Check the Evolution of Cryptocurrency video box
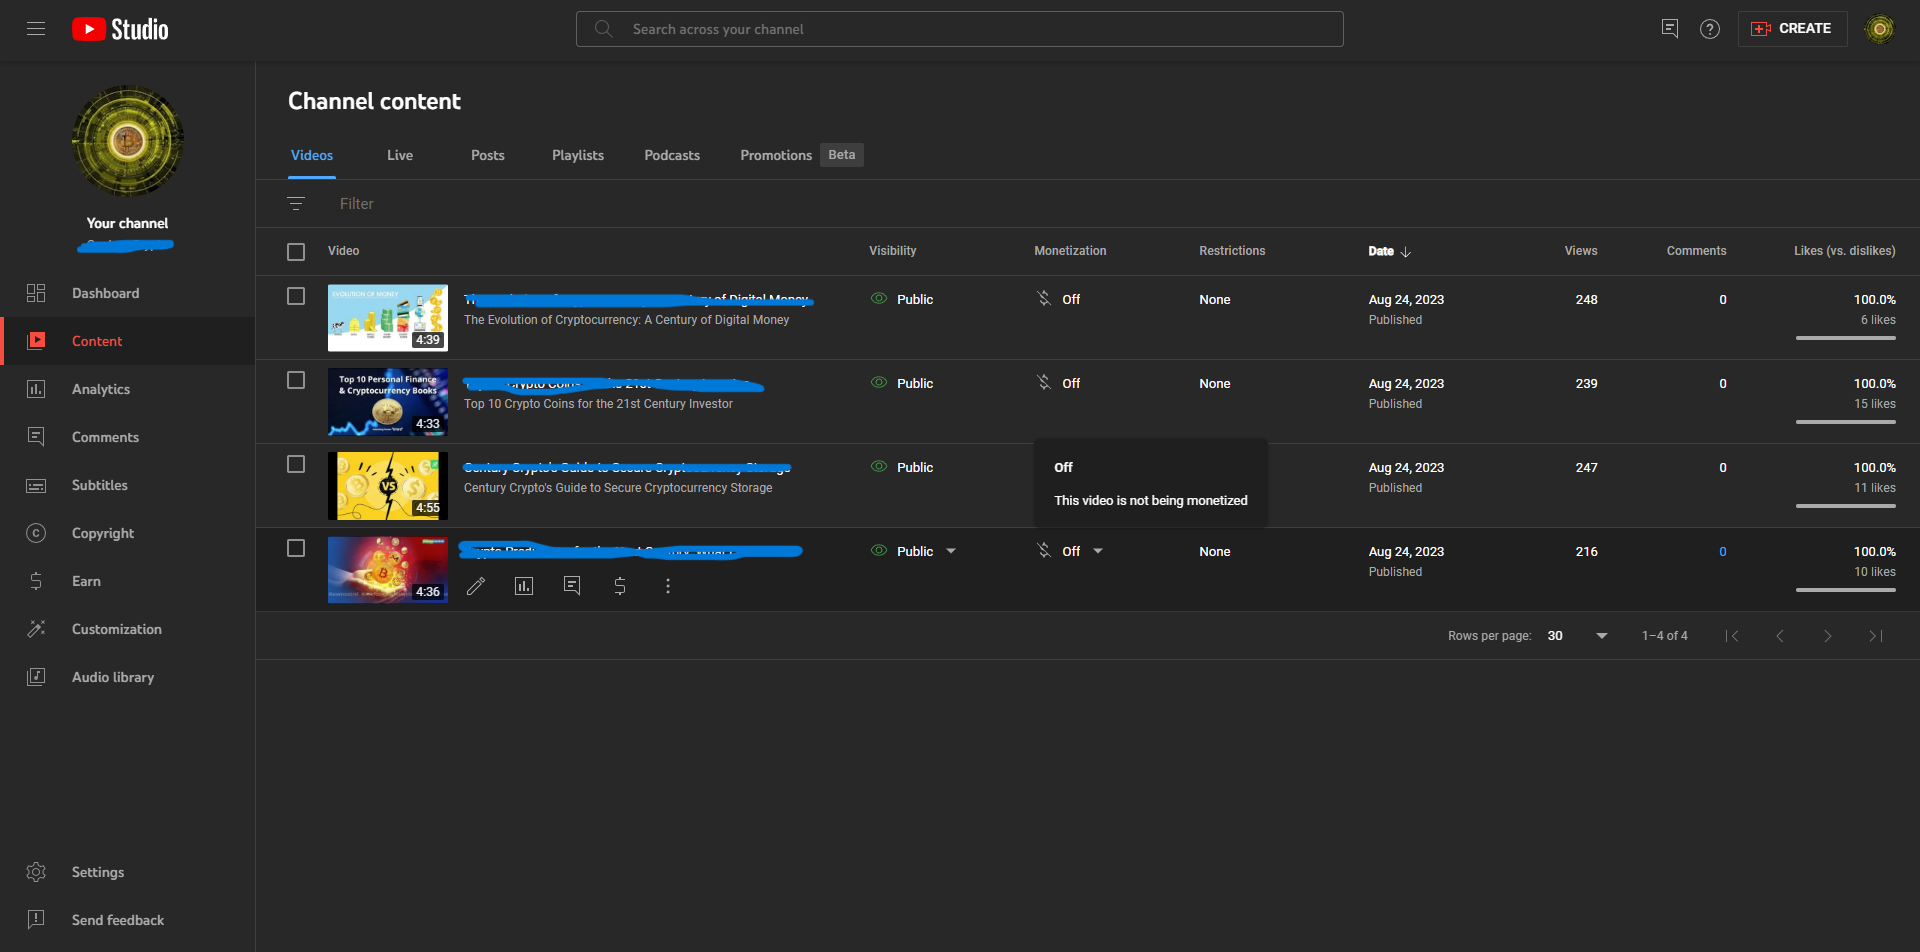 coord(296,296)
